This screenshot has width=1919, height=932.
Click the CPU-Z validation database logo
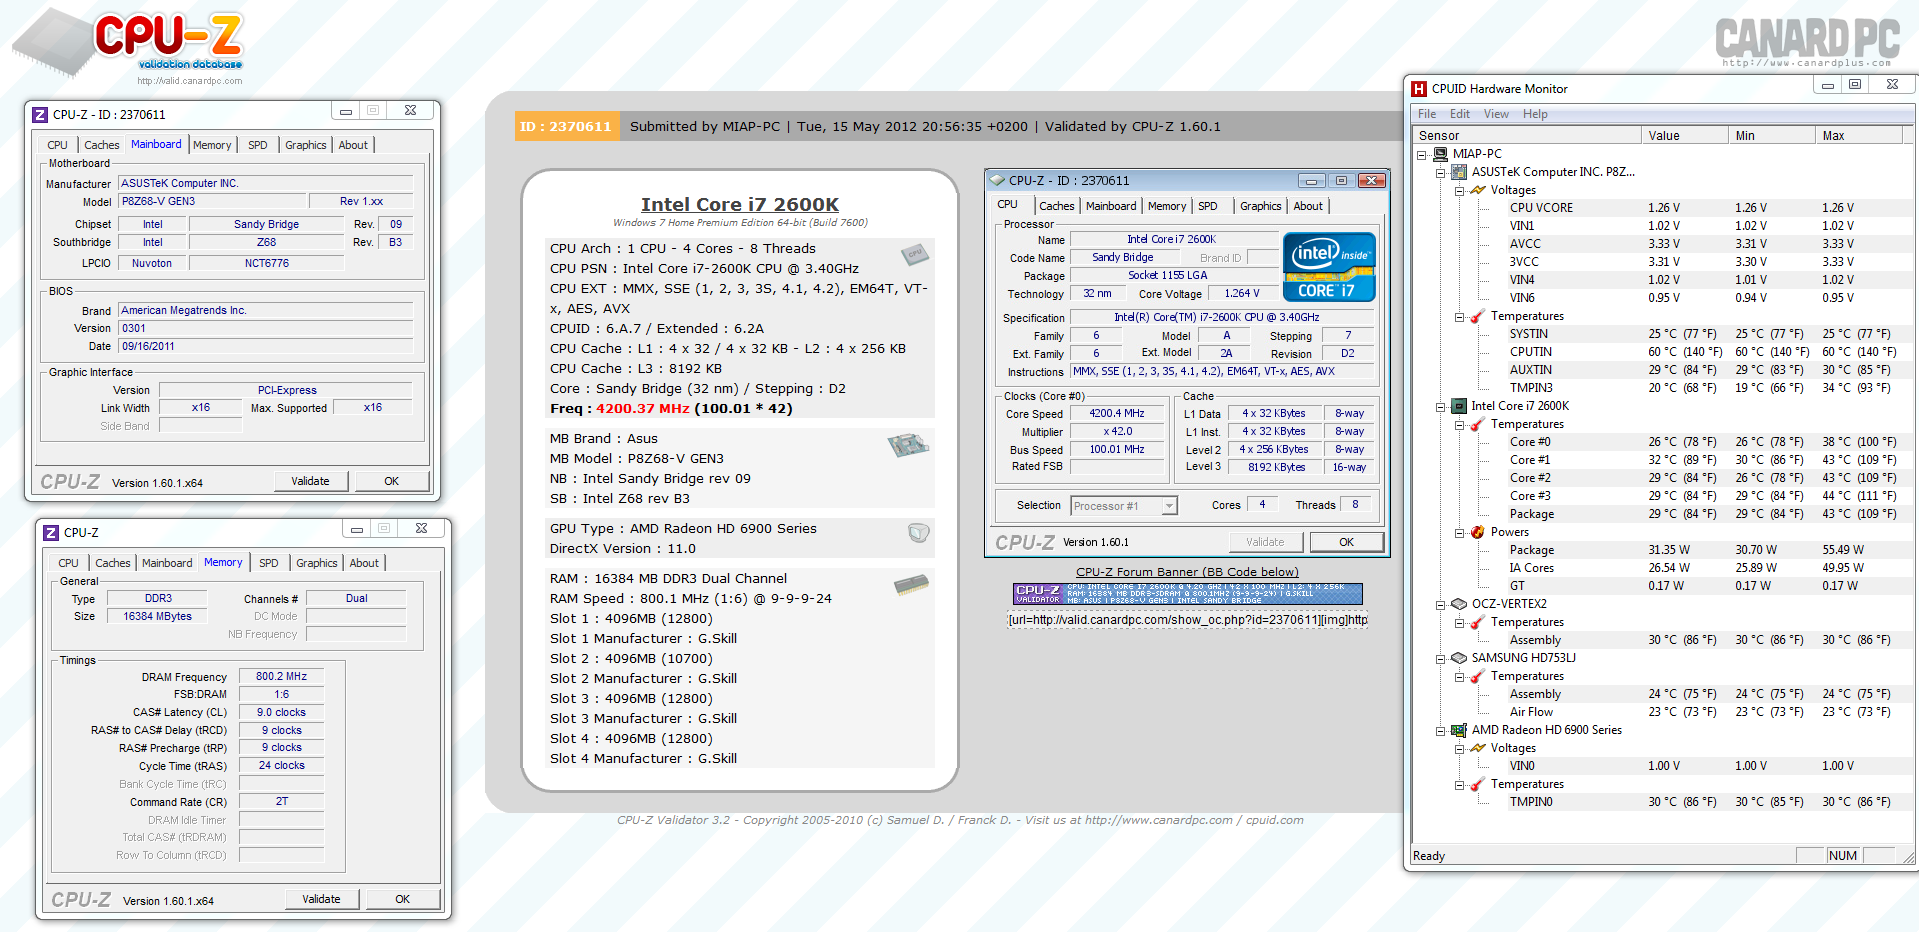130,45
